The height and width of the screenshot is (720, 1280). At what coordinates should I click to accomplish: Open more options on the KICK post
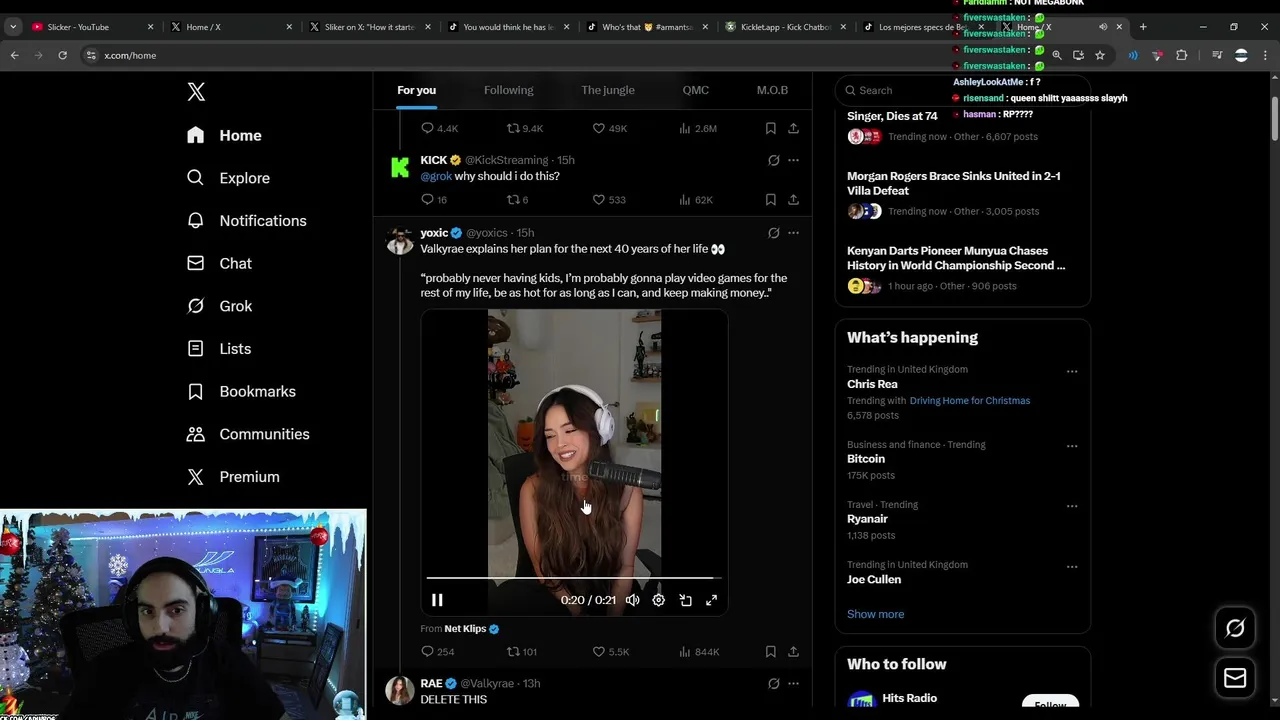[x=793, y=160]
